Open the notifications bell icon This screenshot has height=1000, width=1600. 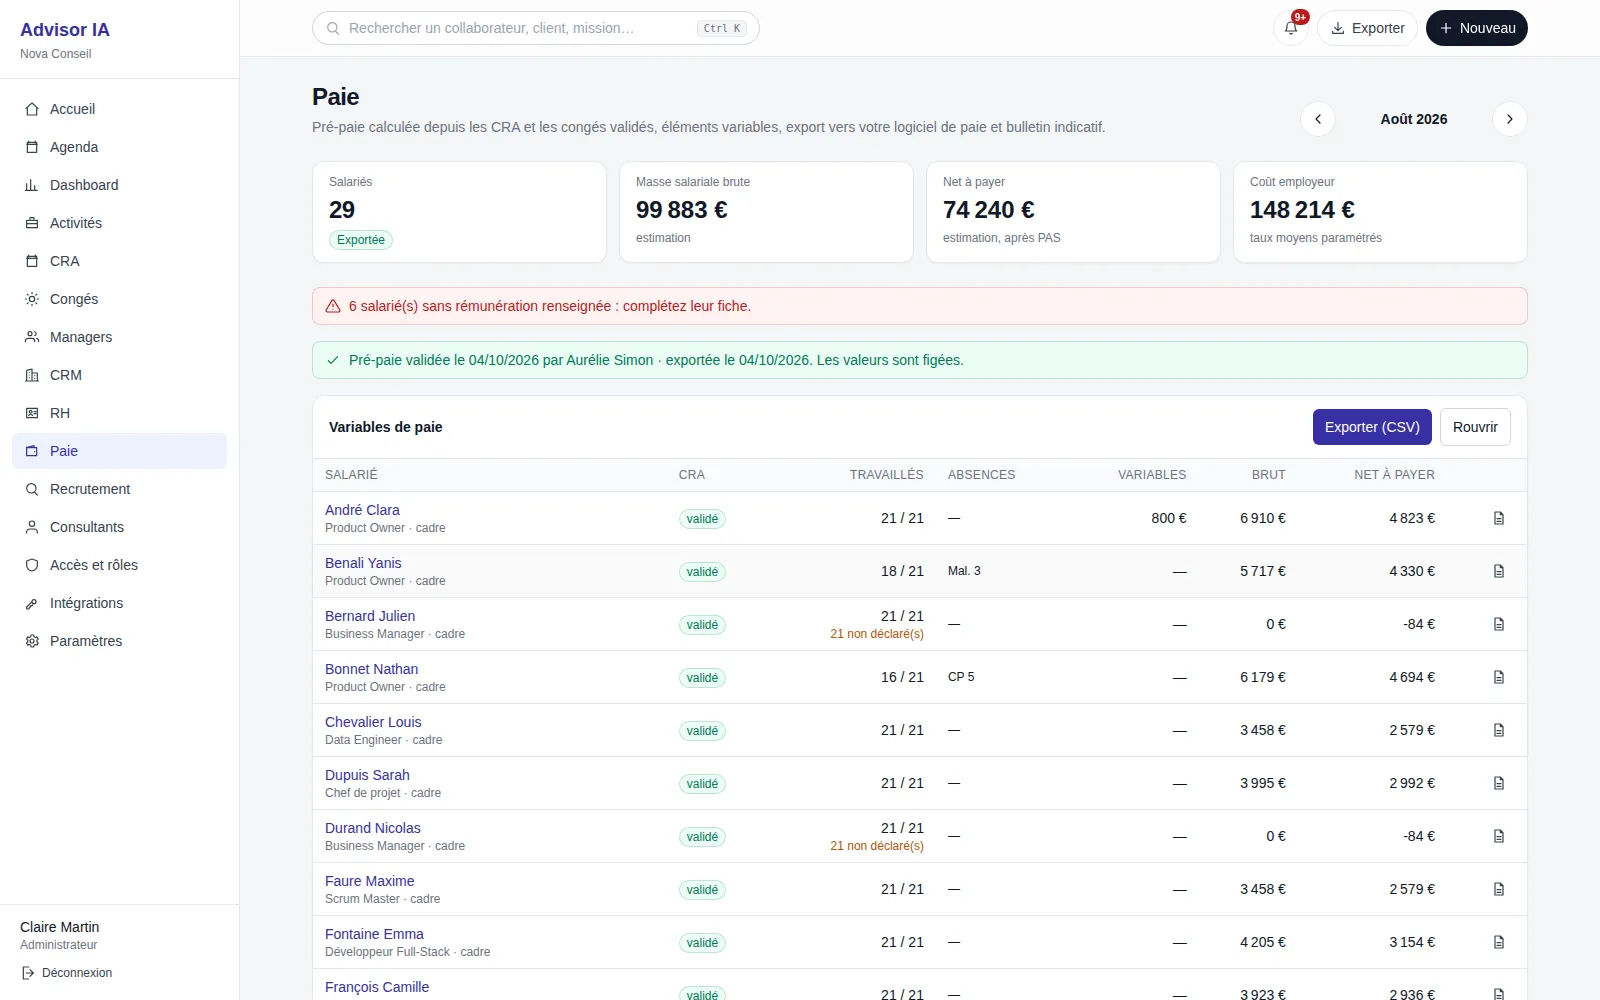click(1291, 28)
